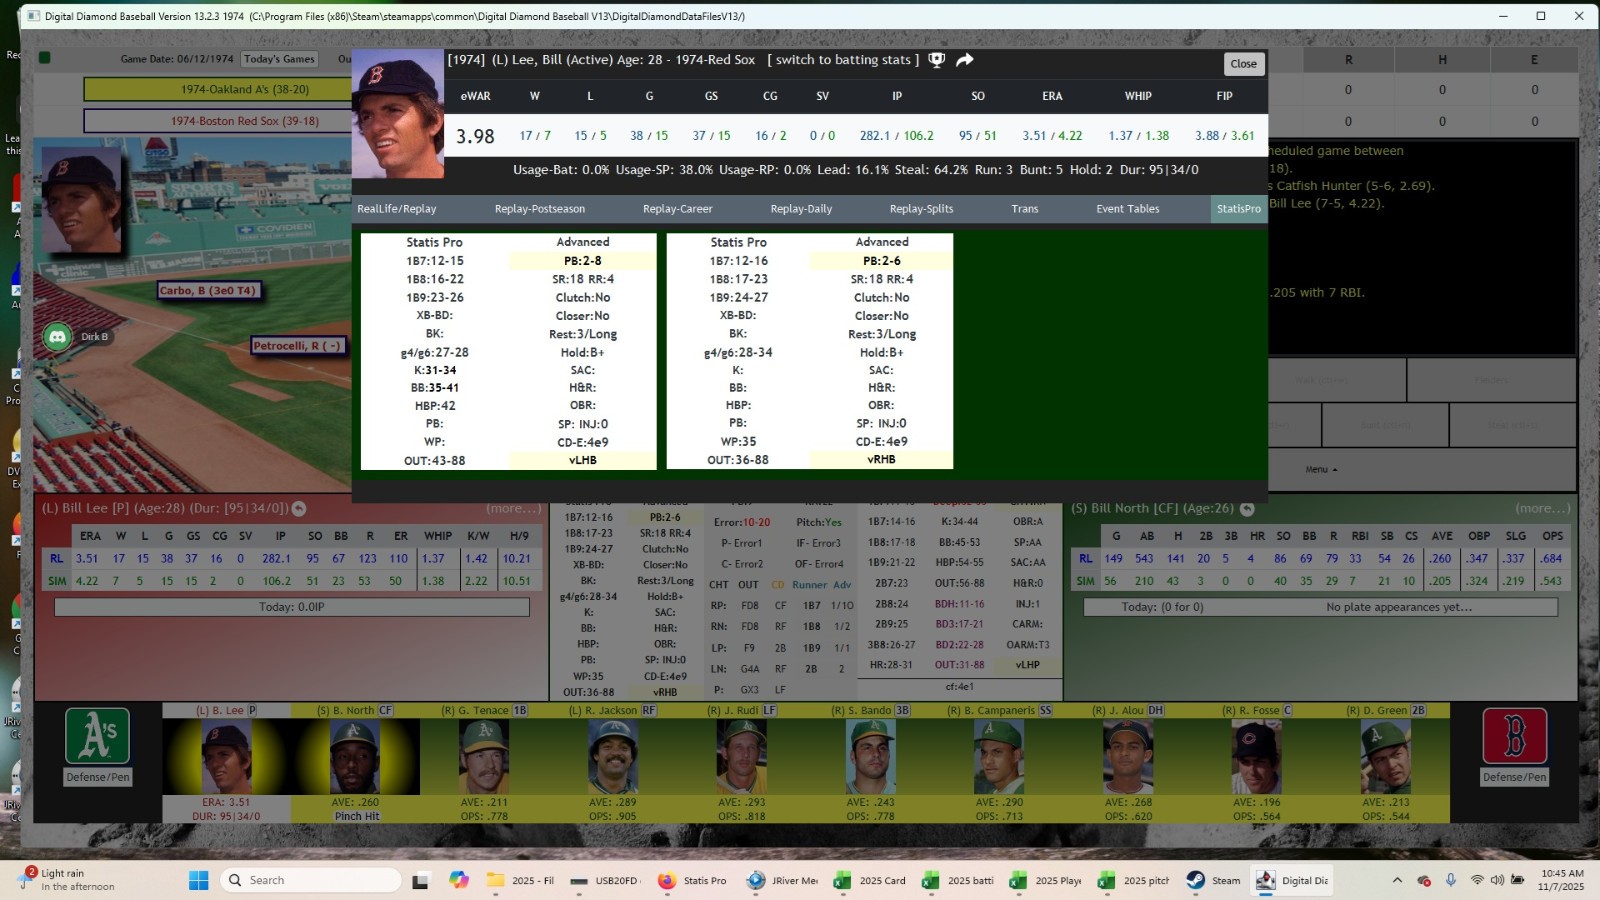Open Task View from the taskbar
The width and height of the screenshot is (1600, 900).
[x=421, y=880]
